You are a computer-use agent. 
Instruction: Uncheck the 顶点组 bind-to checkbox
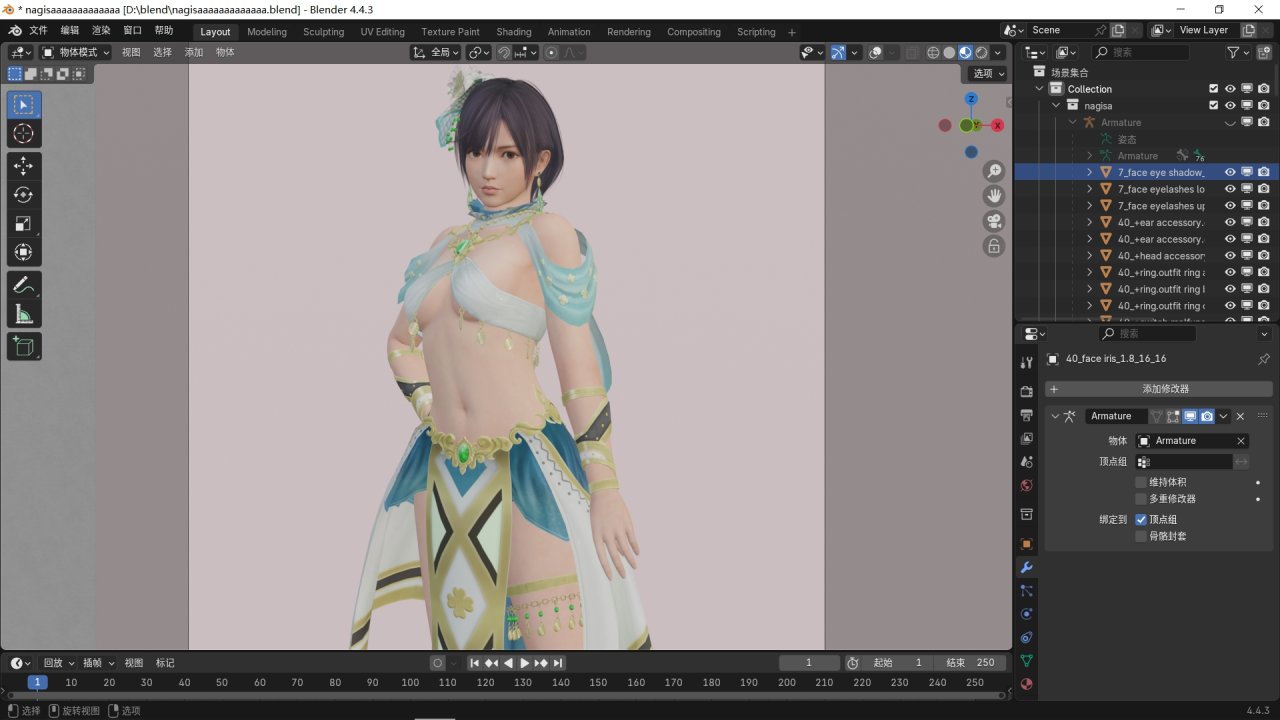pos(1141,520)
